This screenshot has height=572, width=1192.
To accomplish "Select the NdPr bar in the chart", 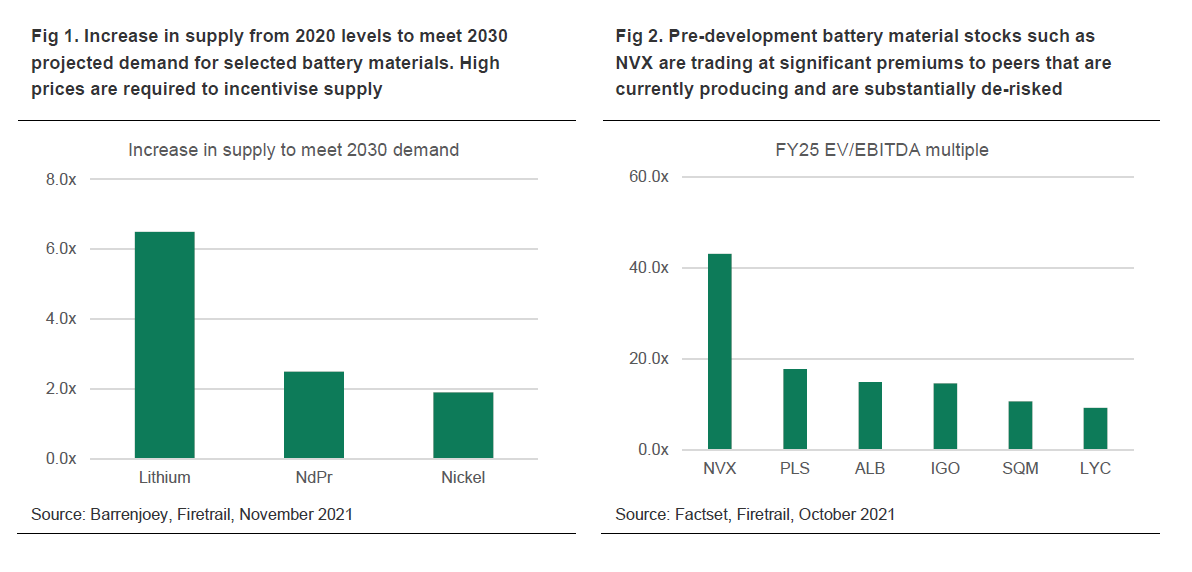I will (313, 415).
